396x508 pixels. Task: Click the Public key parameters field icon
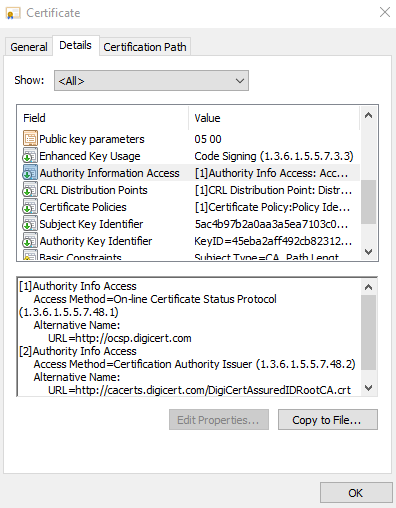click(30, 138)
